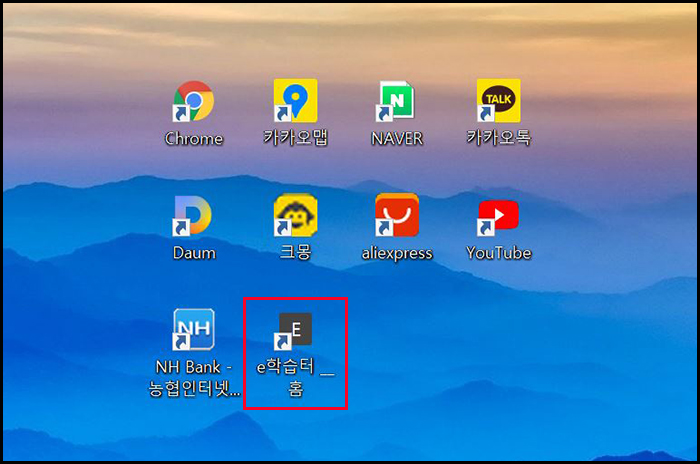Select the 카카오톡 TALK shortcut icon
The width and height of the screenshot is (700, 464).
(x=498, y=100)
